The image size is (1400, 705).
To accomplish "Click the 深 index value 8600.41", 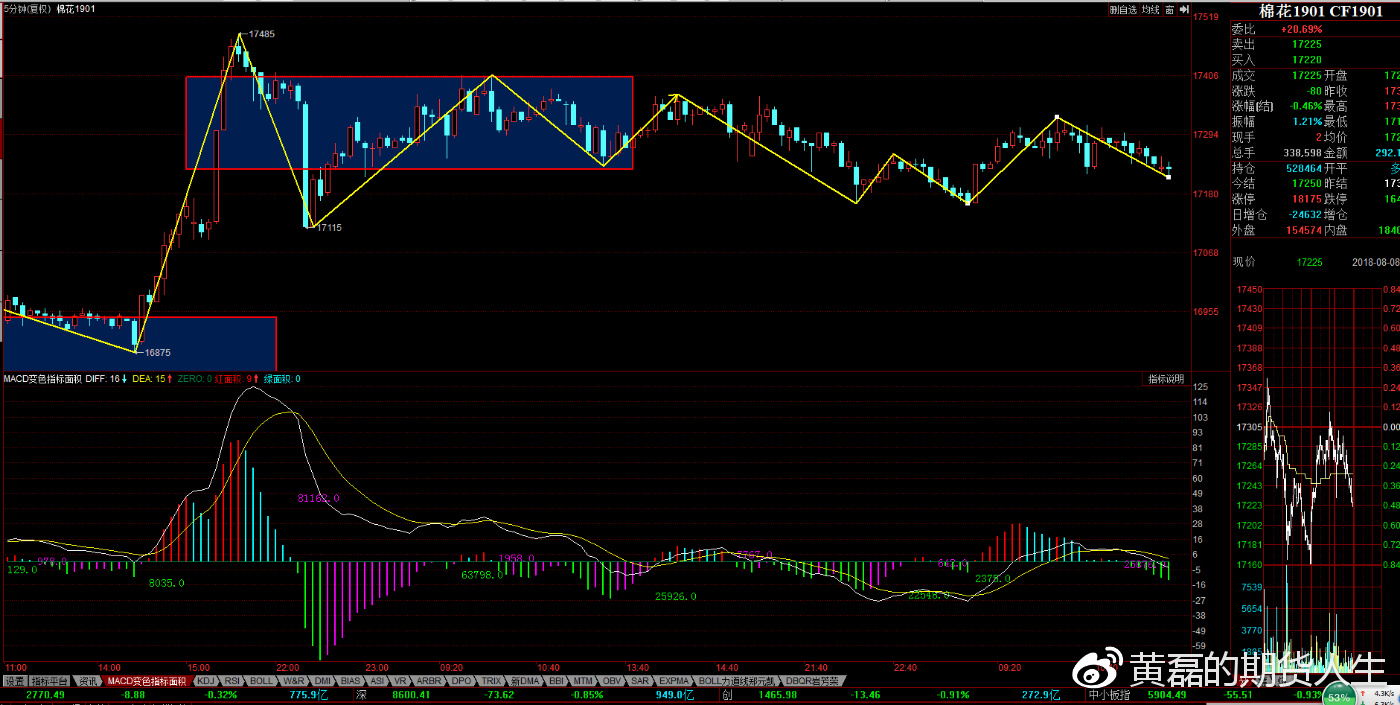I will click(411, 695).
